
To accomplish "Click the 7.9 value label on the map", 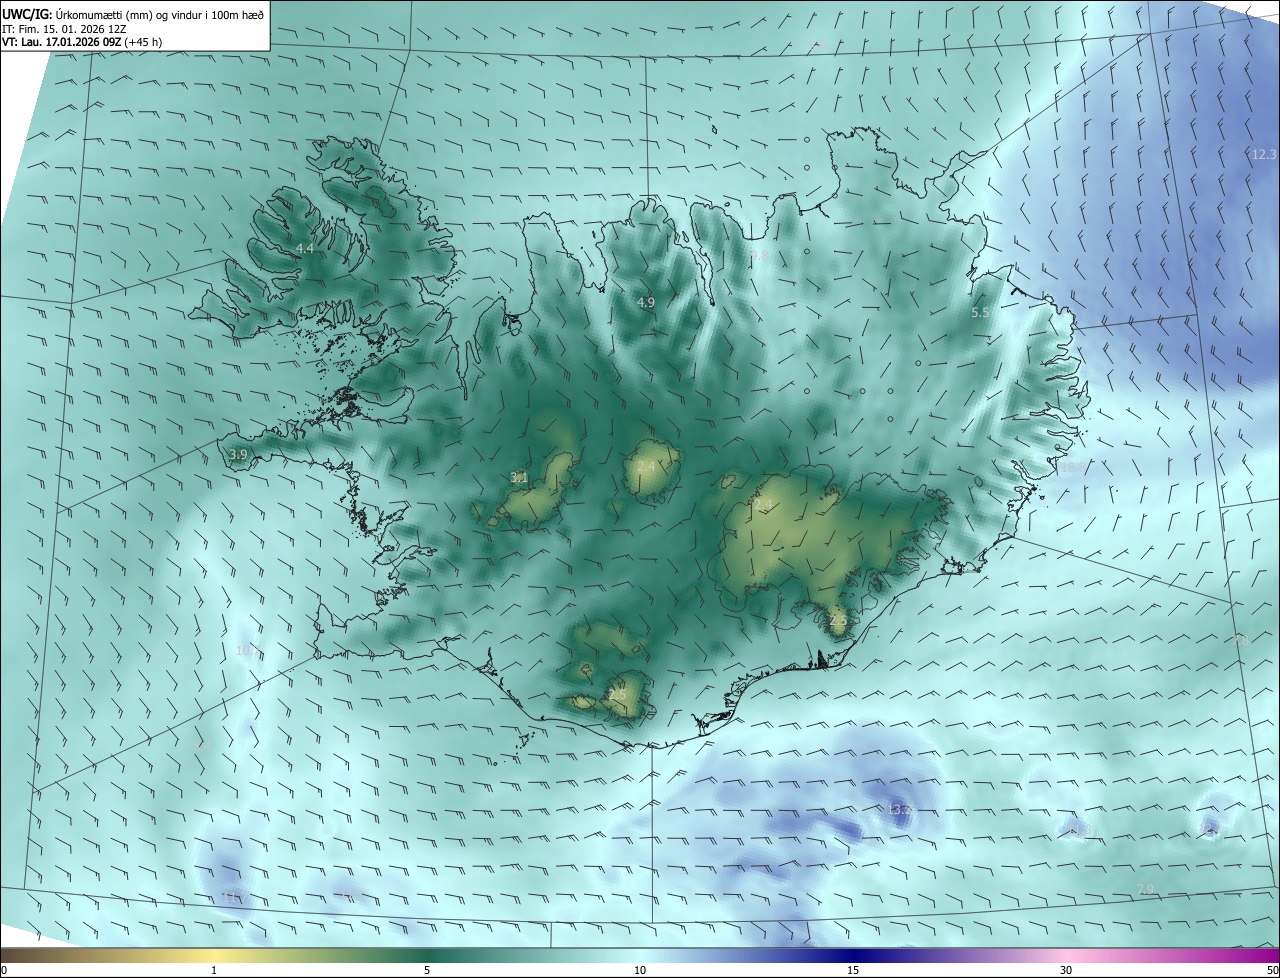I will click(1146, 889).
